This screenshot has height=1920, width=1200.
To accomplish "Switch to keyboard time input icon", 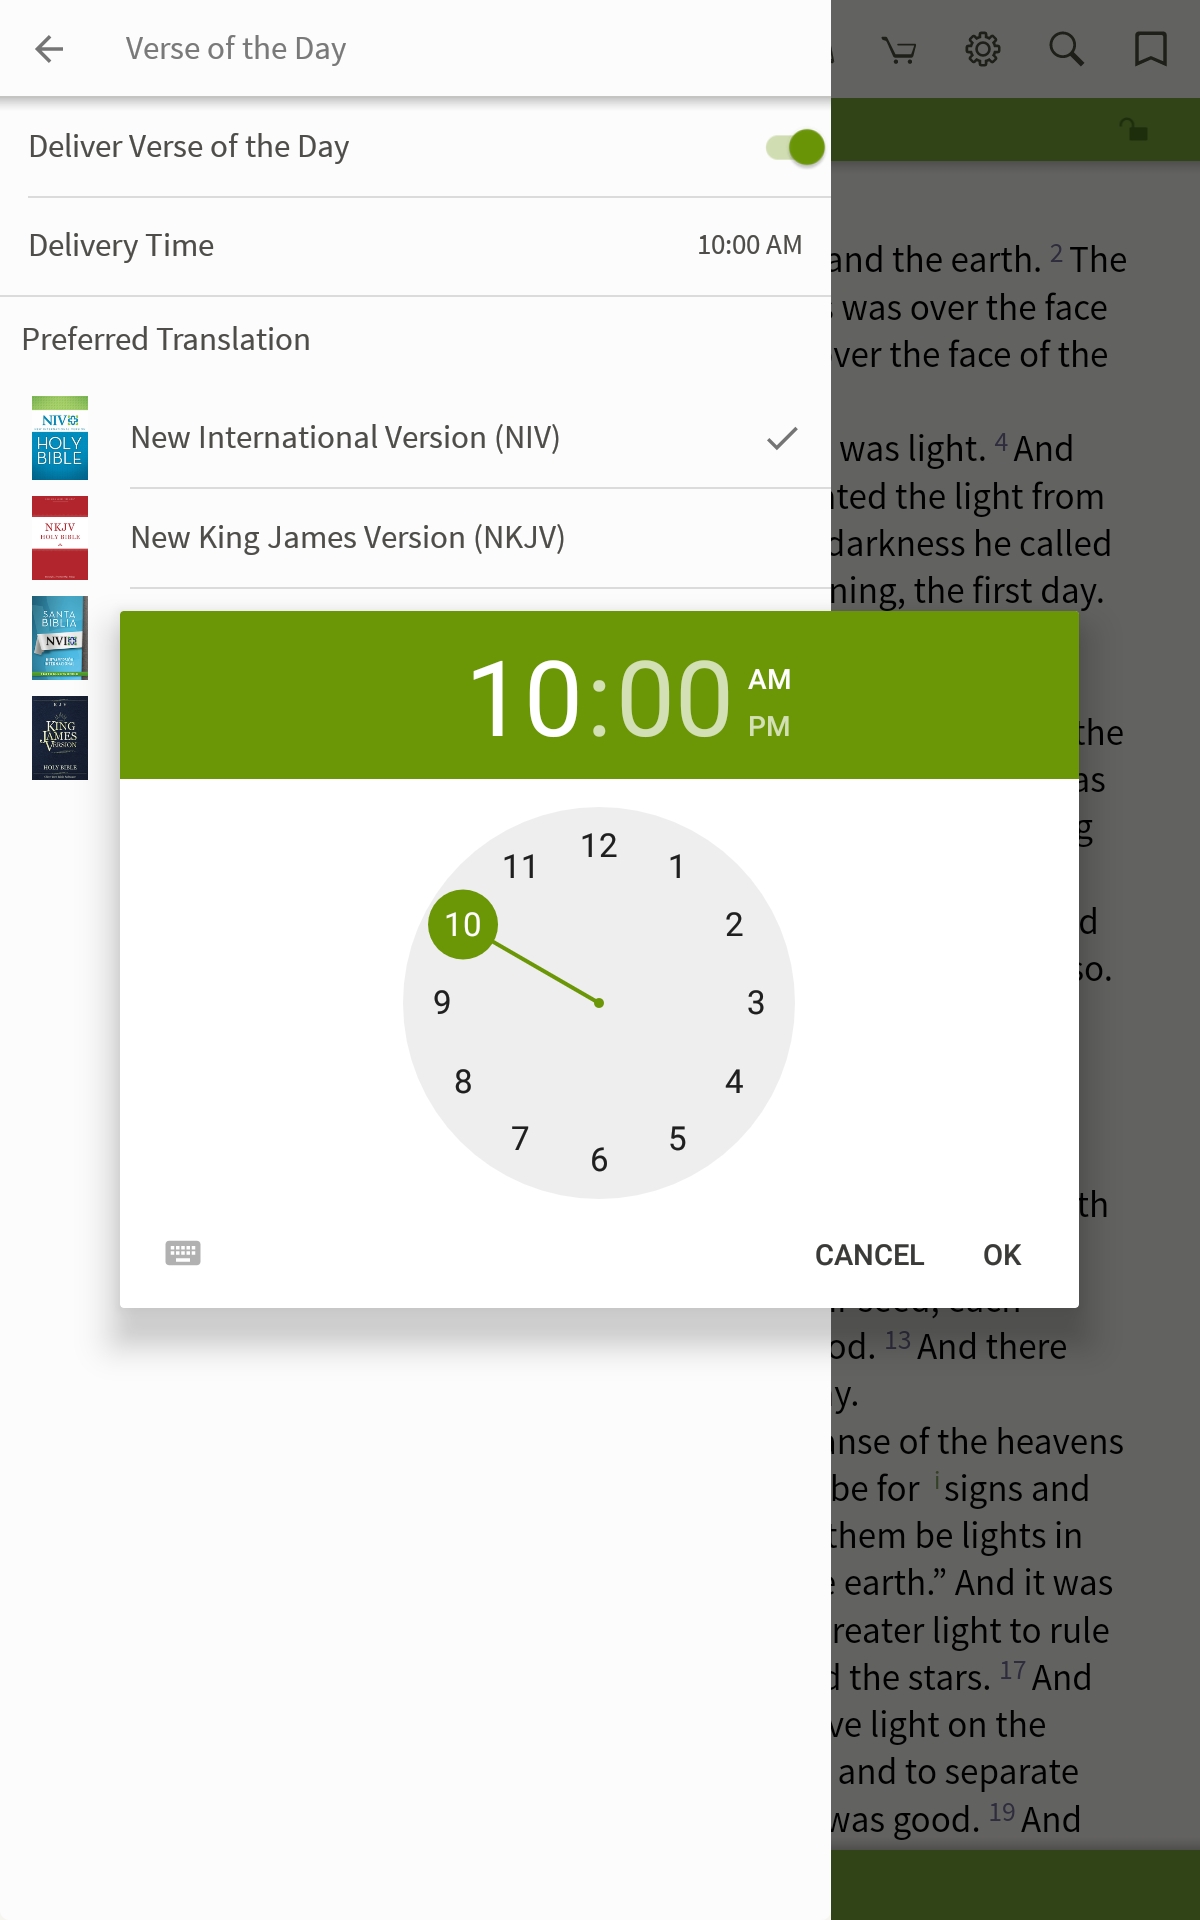I will tap(183, 1253).
